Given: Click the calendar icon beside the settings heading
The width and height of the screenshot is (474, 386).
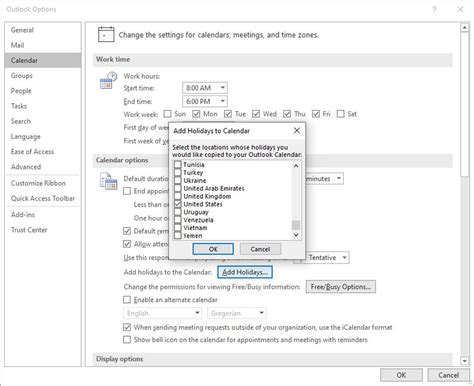Looking at the screenshot, I should (106, 34).
